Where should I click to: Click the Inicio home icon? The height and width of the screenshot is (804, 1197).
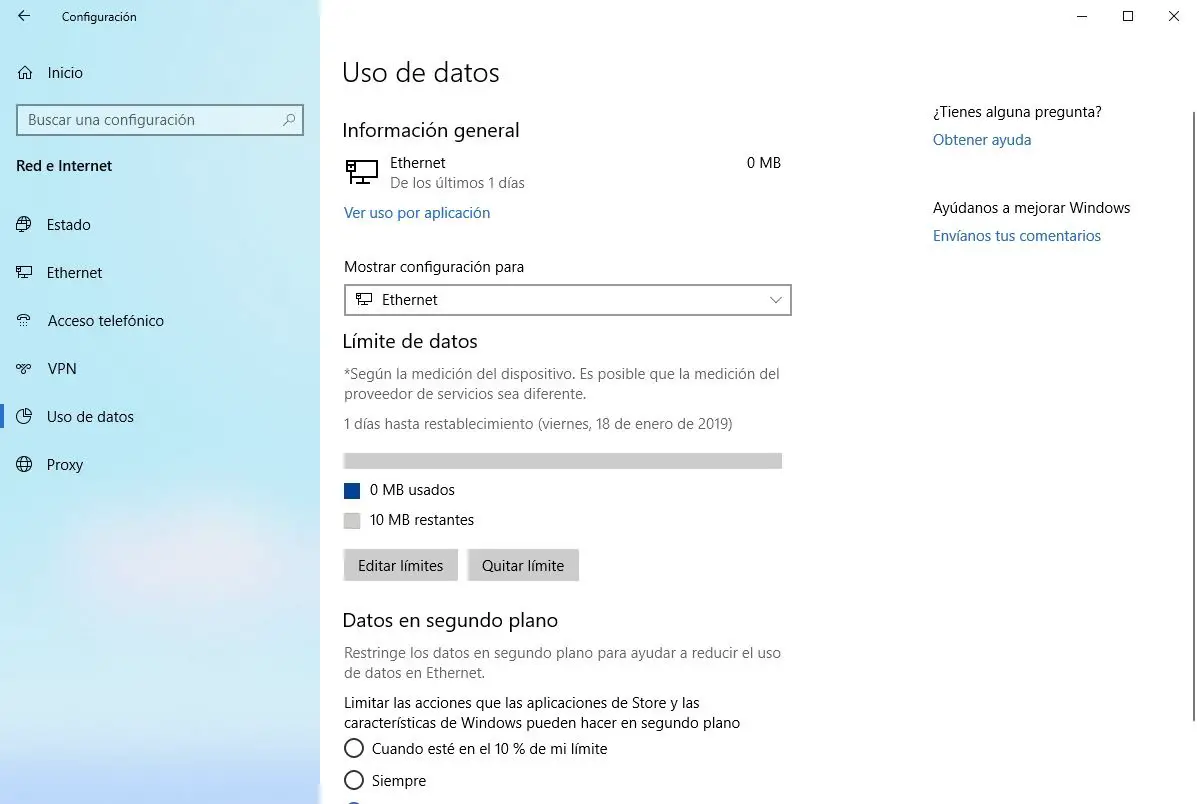(25, 73)
